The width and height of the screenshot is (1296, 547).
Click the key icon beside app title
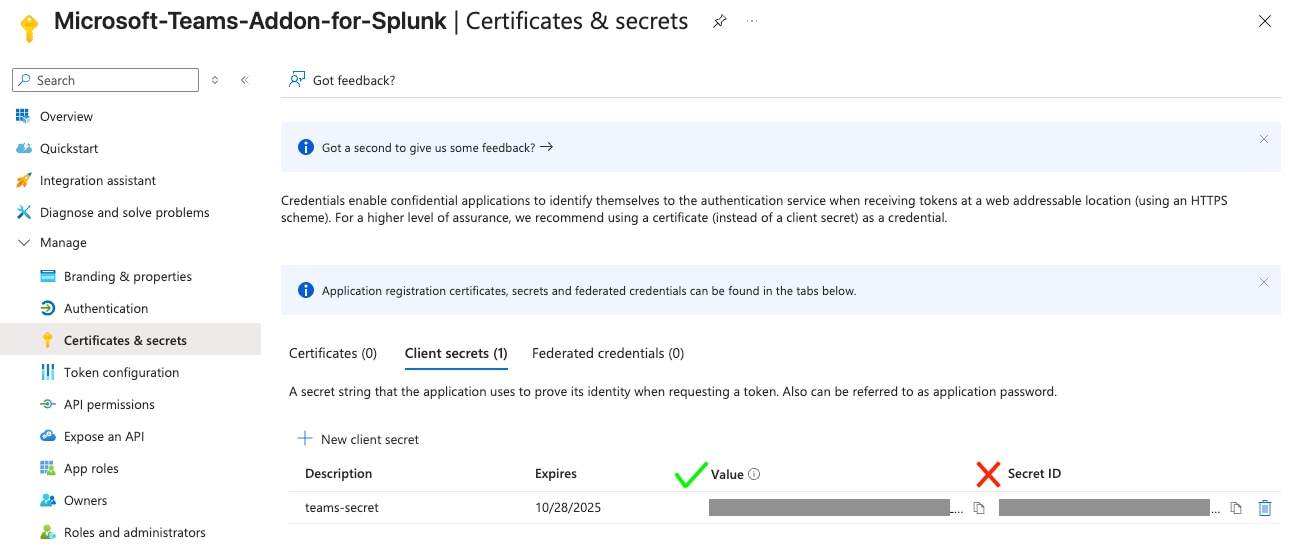27,27
